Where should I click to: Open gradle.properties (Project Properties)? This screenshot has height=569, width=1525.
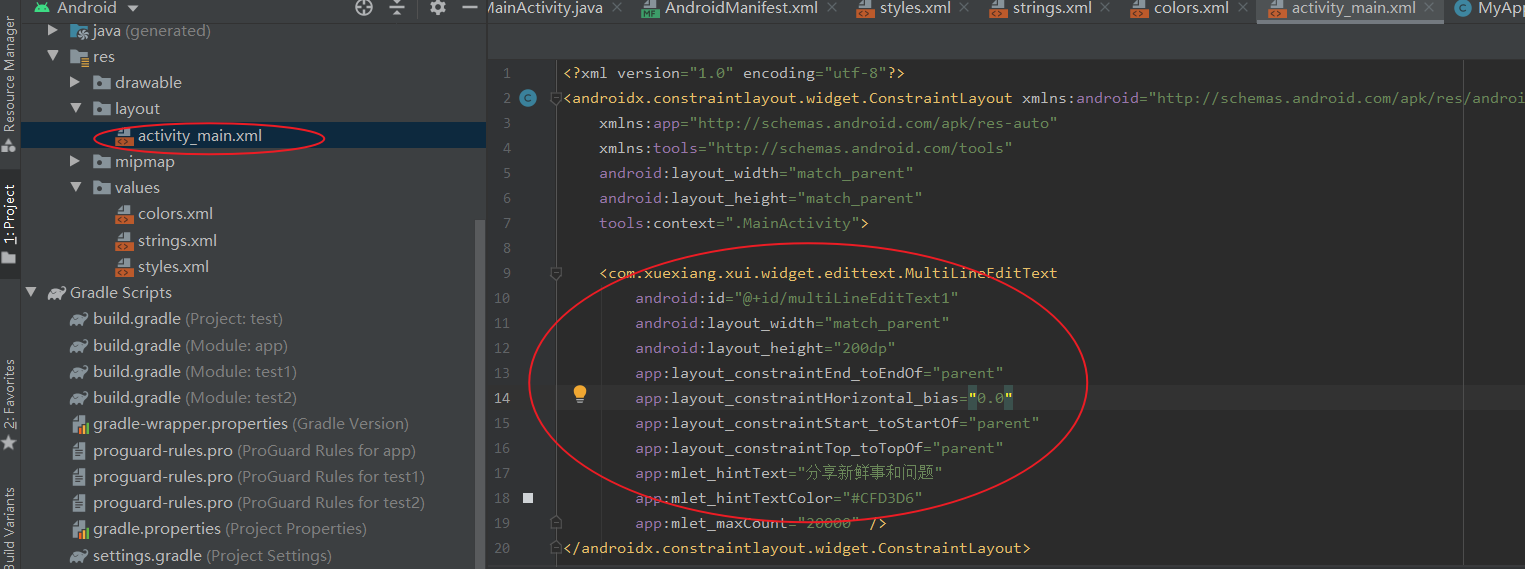point(230,529)
